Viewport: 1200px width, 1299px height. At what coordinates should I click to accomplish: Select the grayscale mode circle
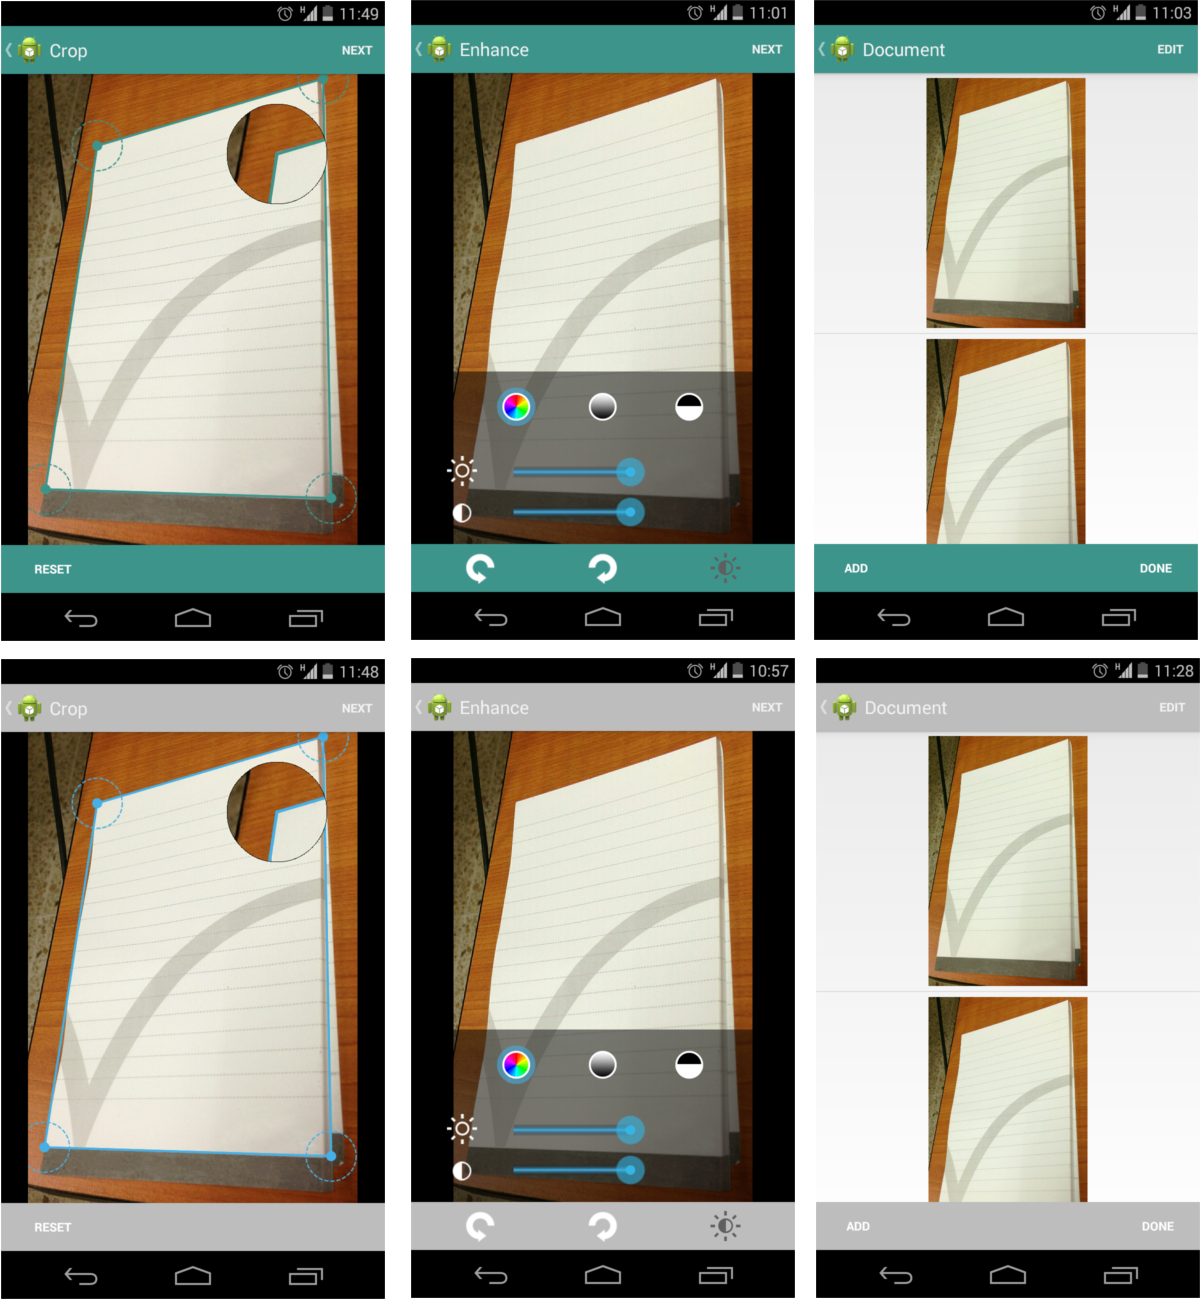coord(604,407)
